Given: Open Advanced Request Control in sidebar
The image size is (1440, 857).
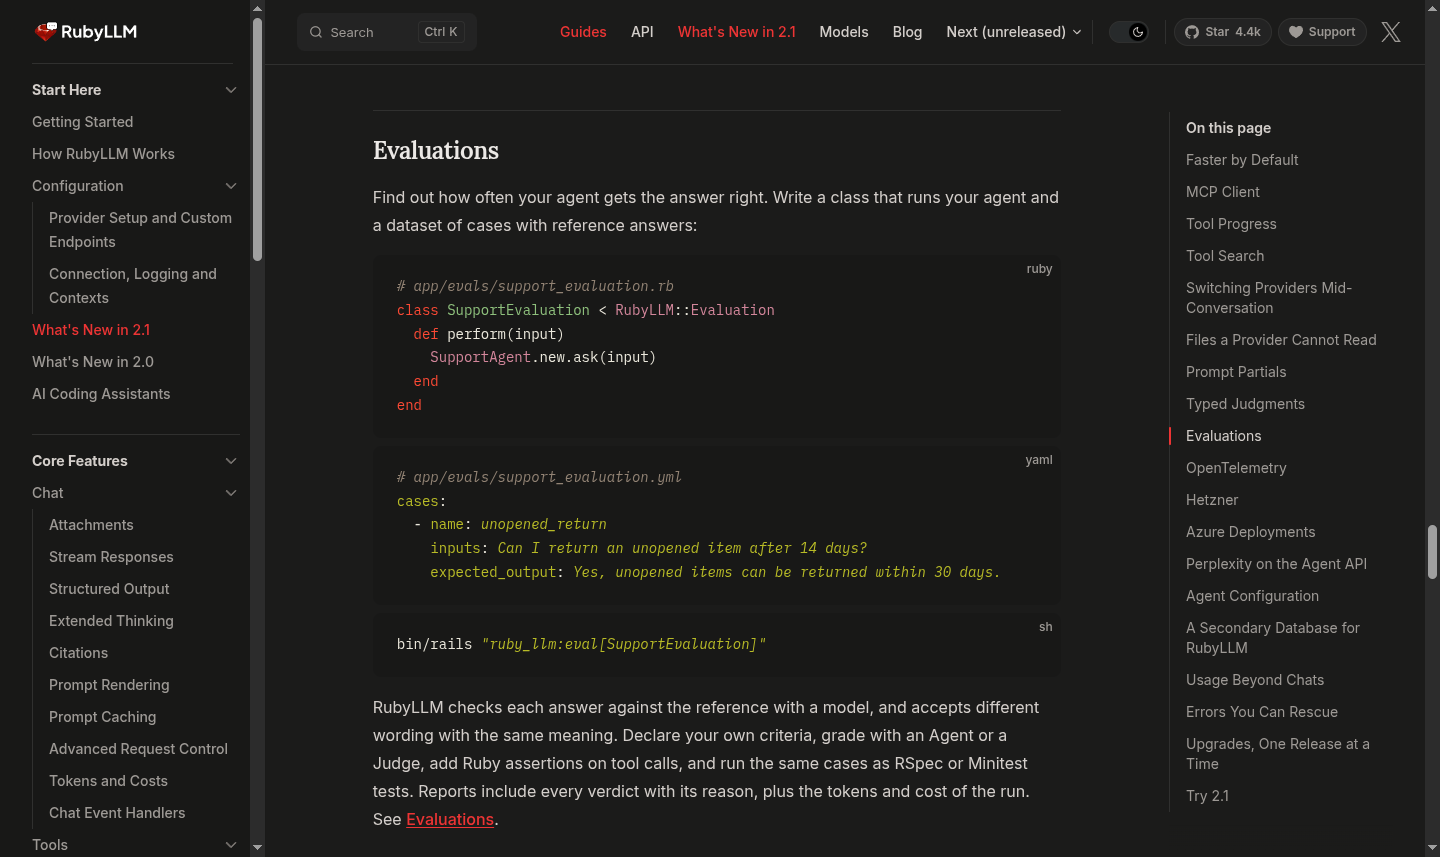Looking at the screenshot, I should point(138,749).
